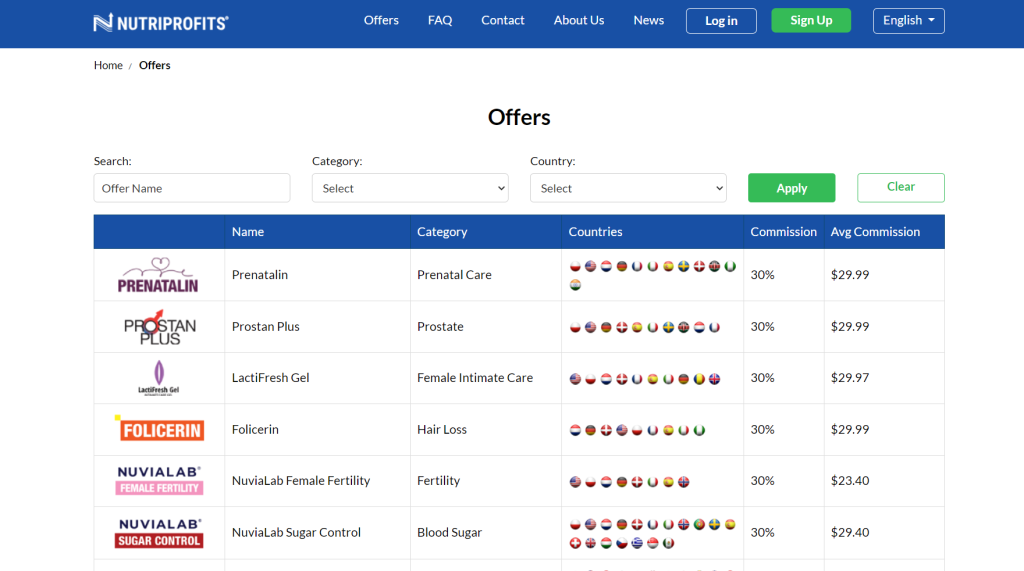Viewport: 1024px width, 571px height.
Task: Click the NuviaLab Sugar Control logo thumbnail
Action: pyautogui.click(x=159, y=532)
